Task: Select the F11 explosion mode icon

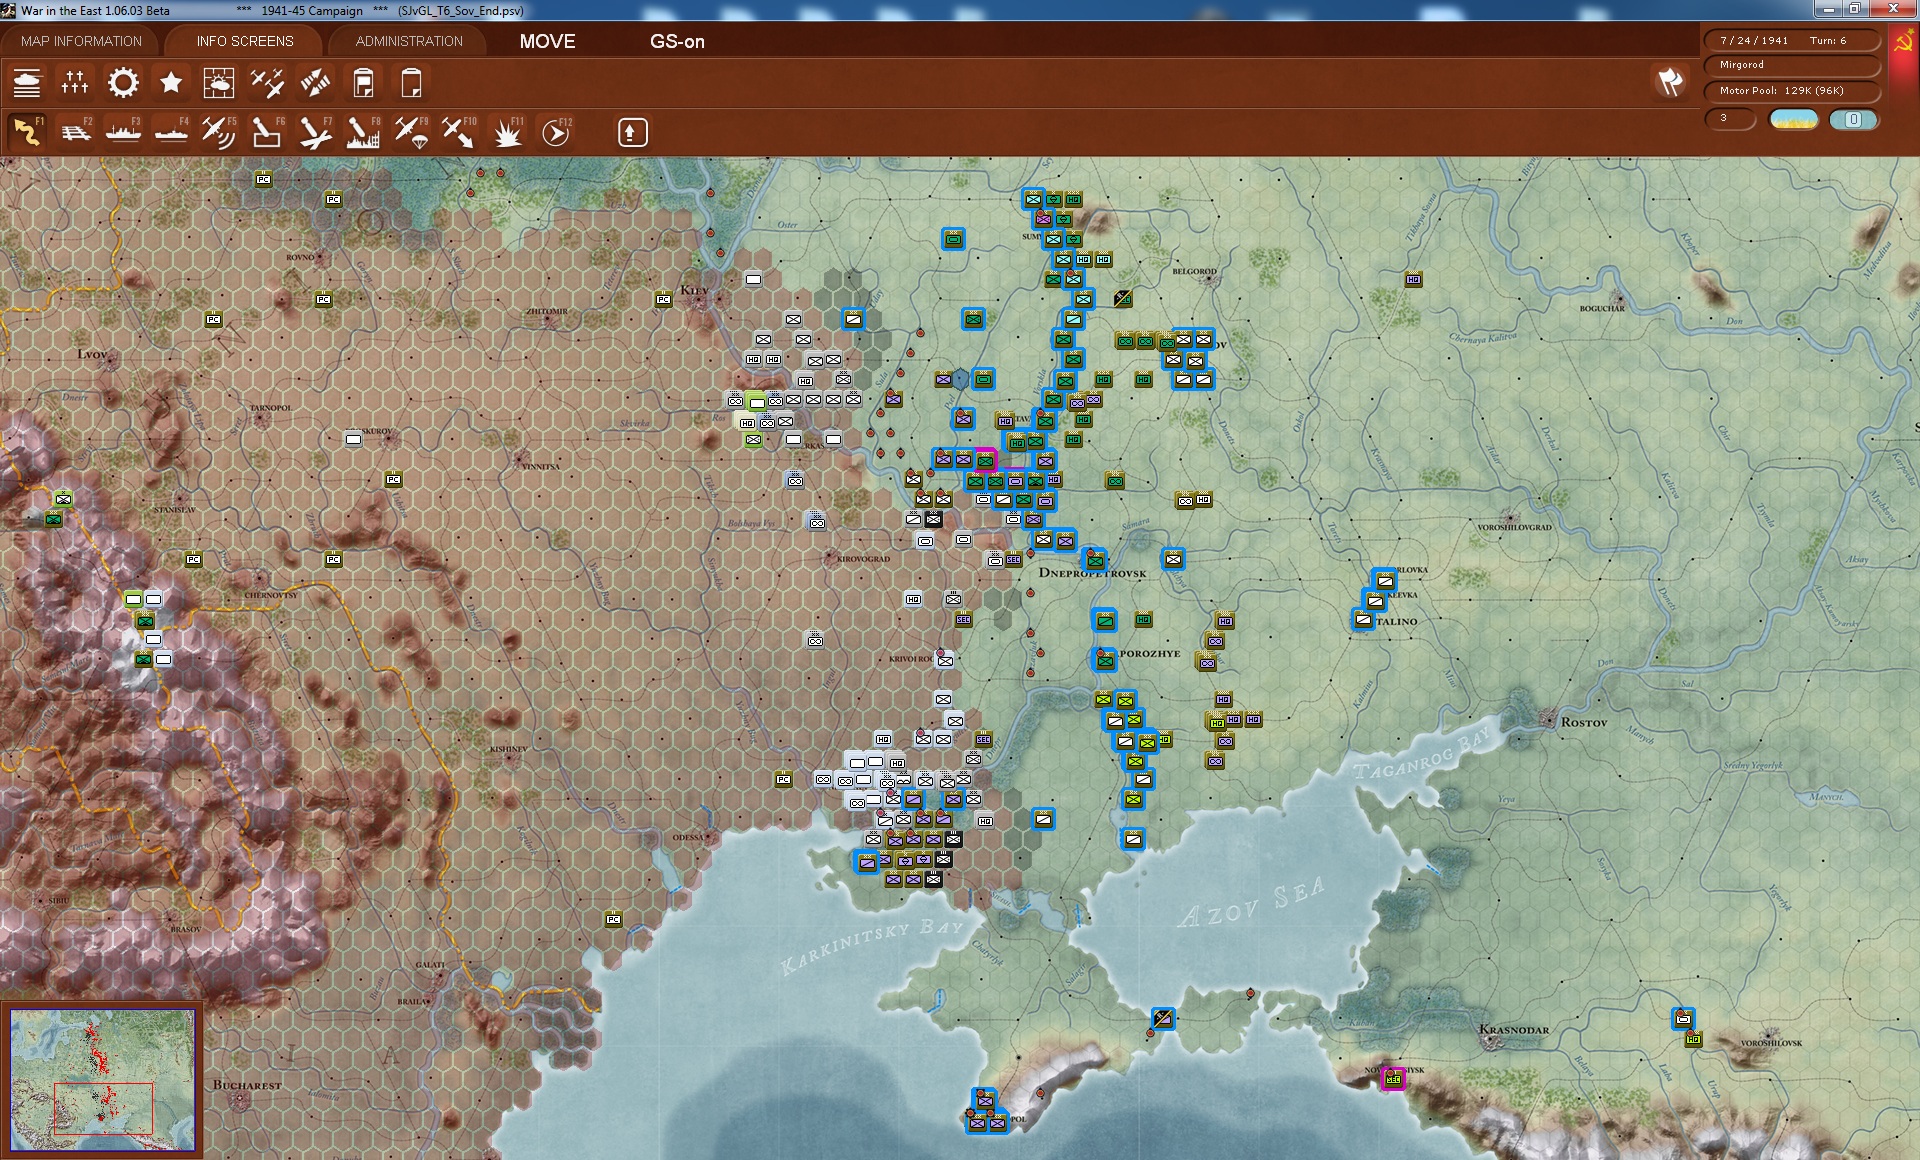Action: pyautogui.click(x=508, y=132)
